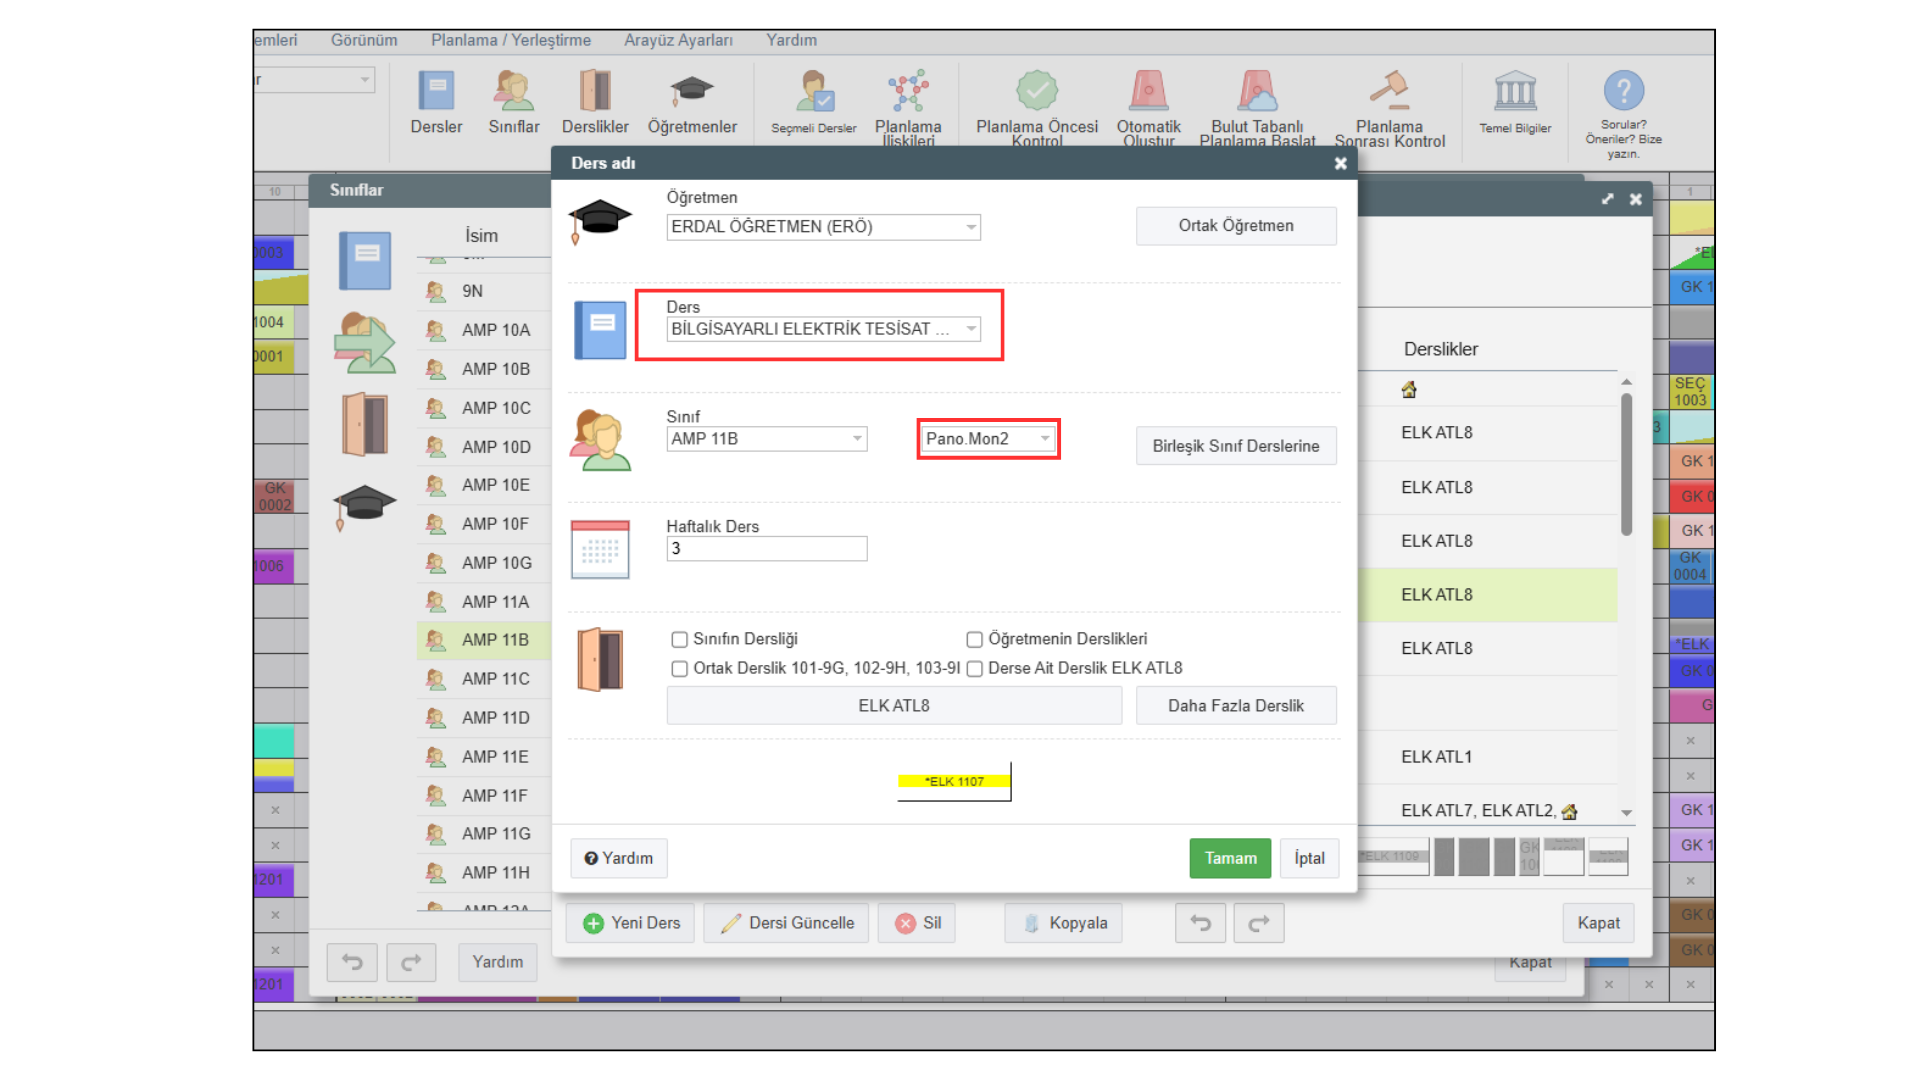Click the Planlama İlişkileri icon
Image resolution: width=1920 pixels, height=1080 pixels.
pyautogui.click(x=908, y=92)
